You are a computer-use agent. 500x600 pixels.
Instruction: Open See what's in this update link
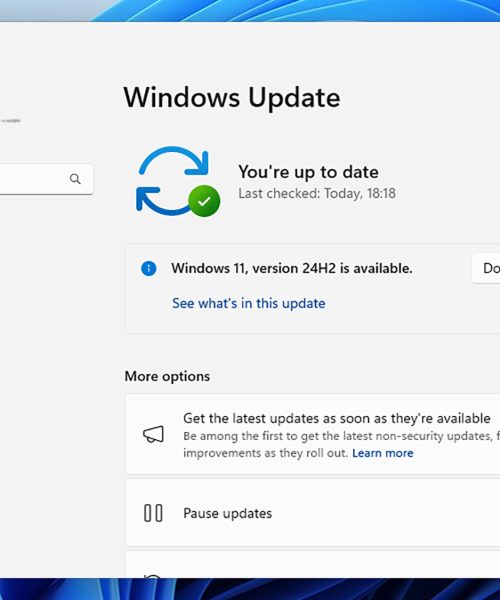click(249, 303)
